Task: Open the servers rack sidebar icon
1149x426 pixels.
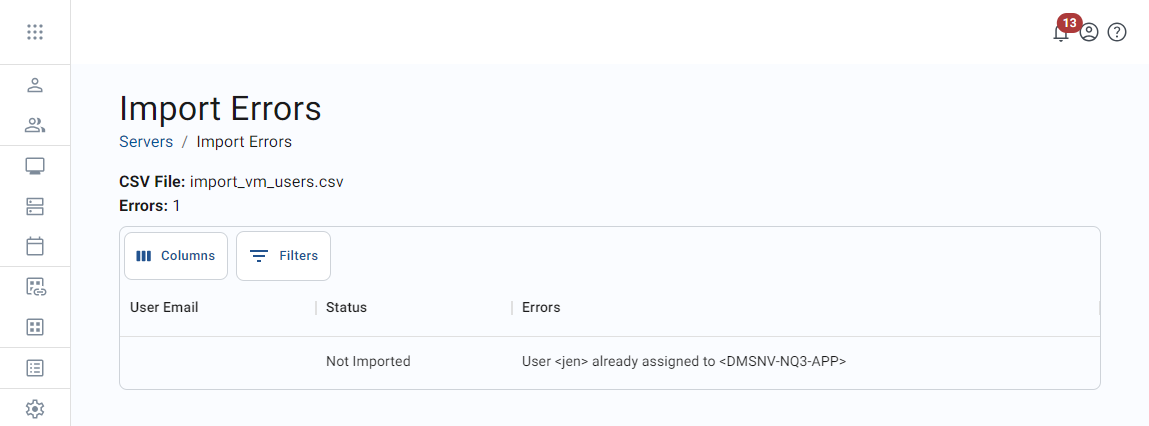Action: pyautogui.click(x=35, y=206)
